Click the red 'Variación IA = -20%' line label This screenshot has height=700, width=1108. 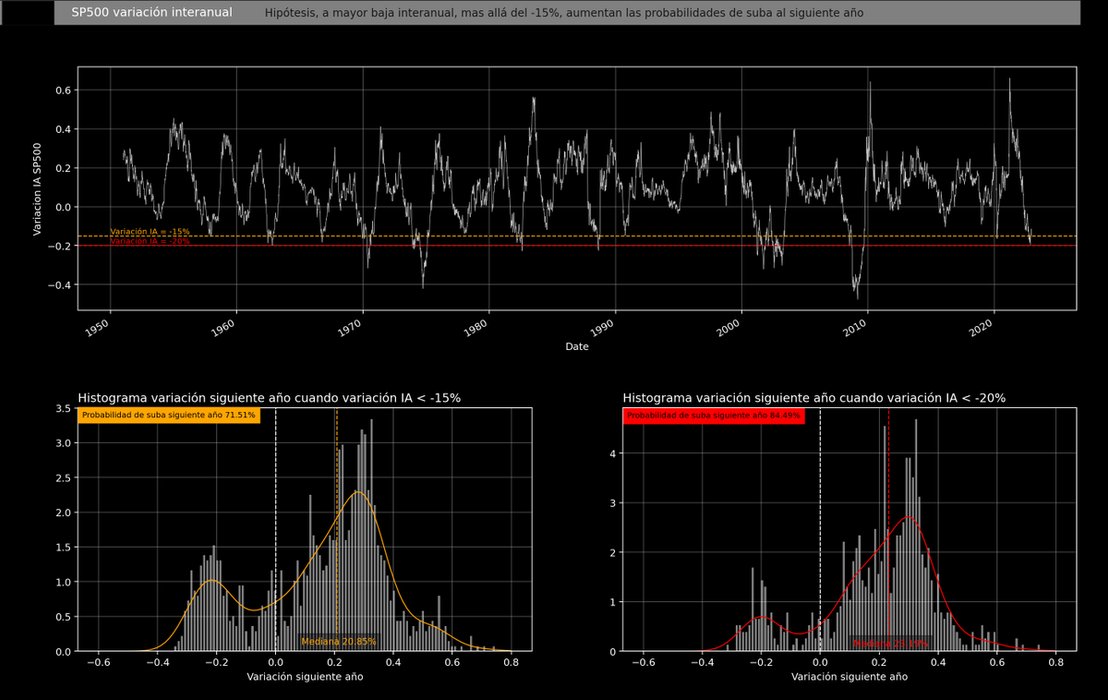(150, 242)
